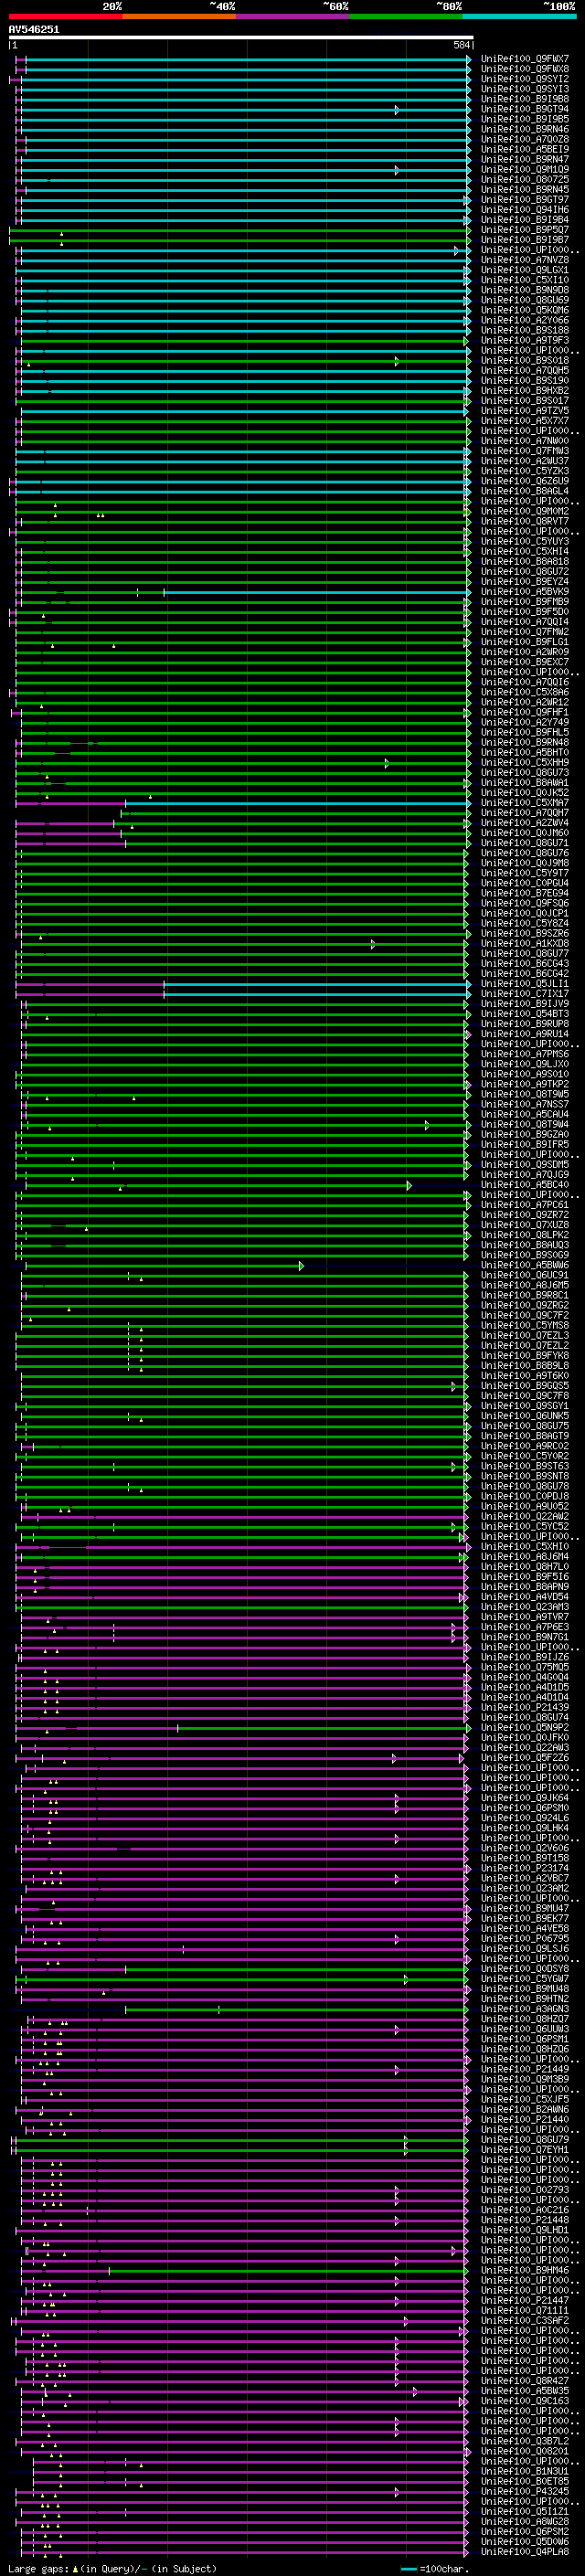Open hit UniRef100_A7Q0Z8
Image resolution: width=585 pixels, height=2576 pixels.
click(525, 139)
